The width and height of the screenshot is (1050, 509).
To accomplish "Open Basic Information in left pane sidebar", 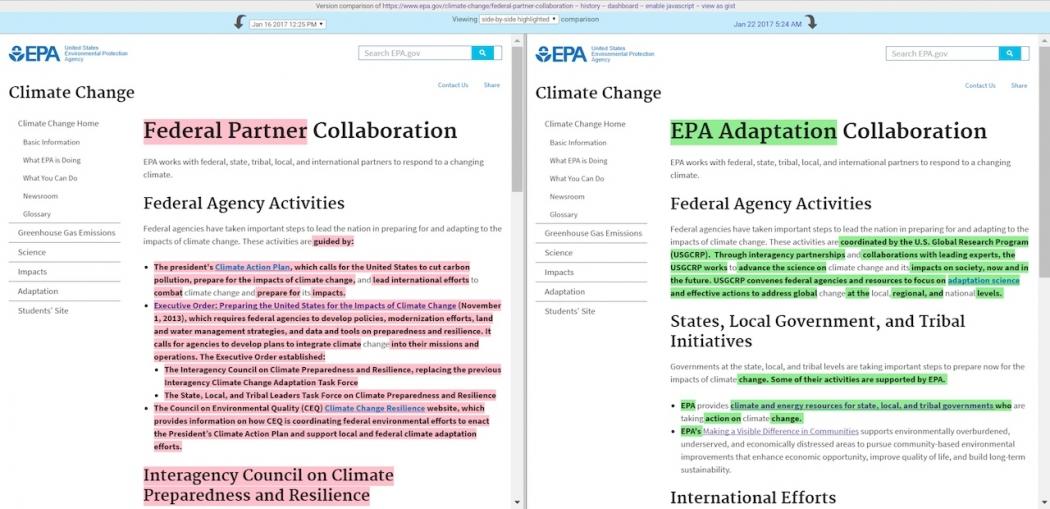I will 51,142.
